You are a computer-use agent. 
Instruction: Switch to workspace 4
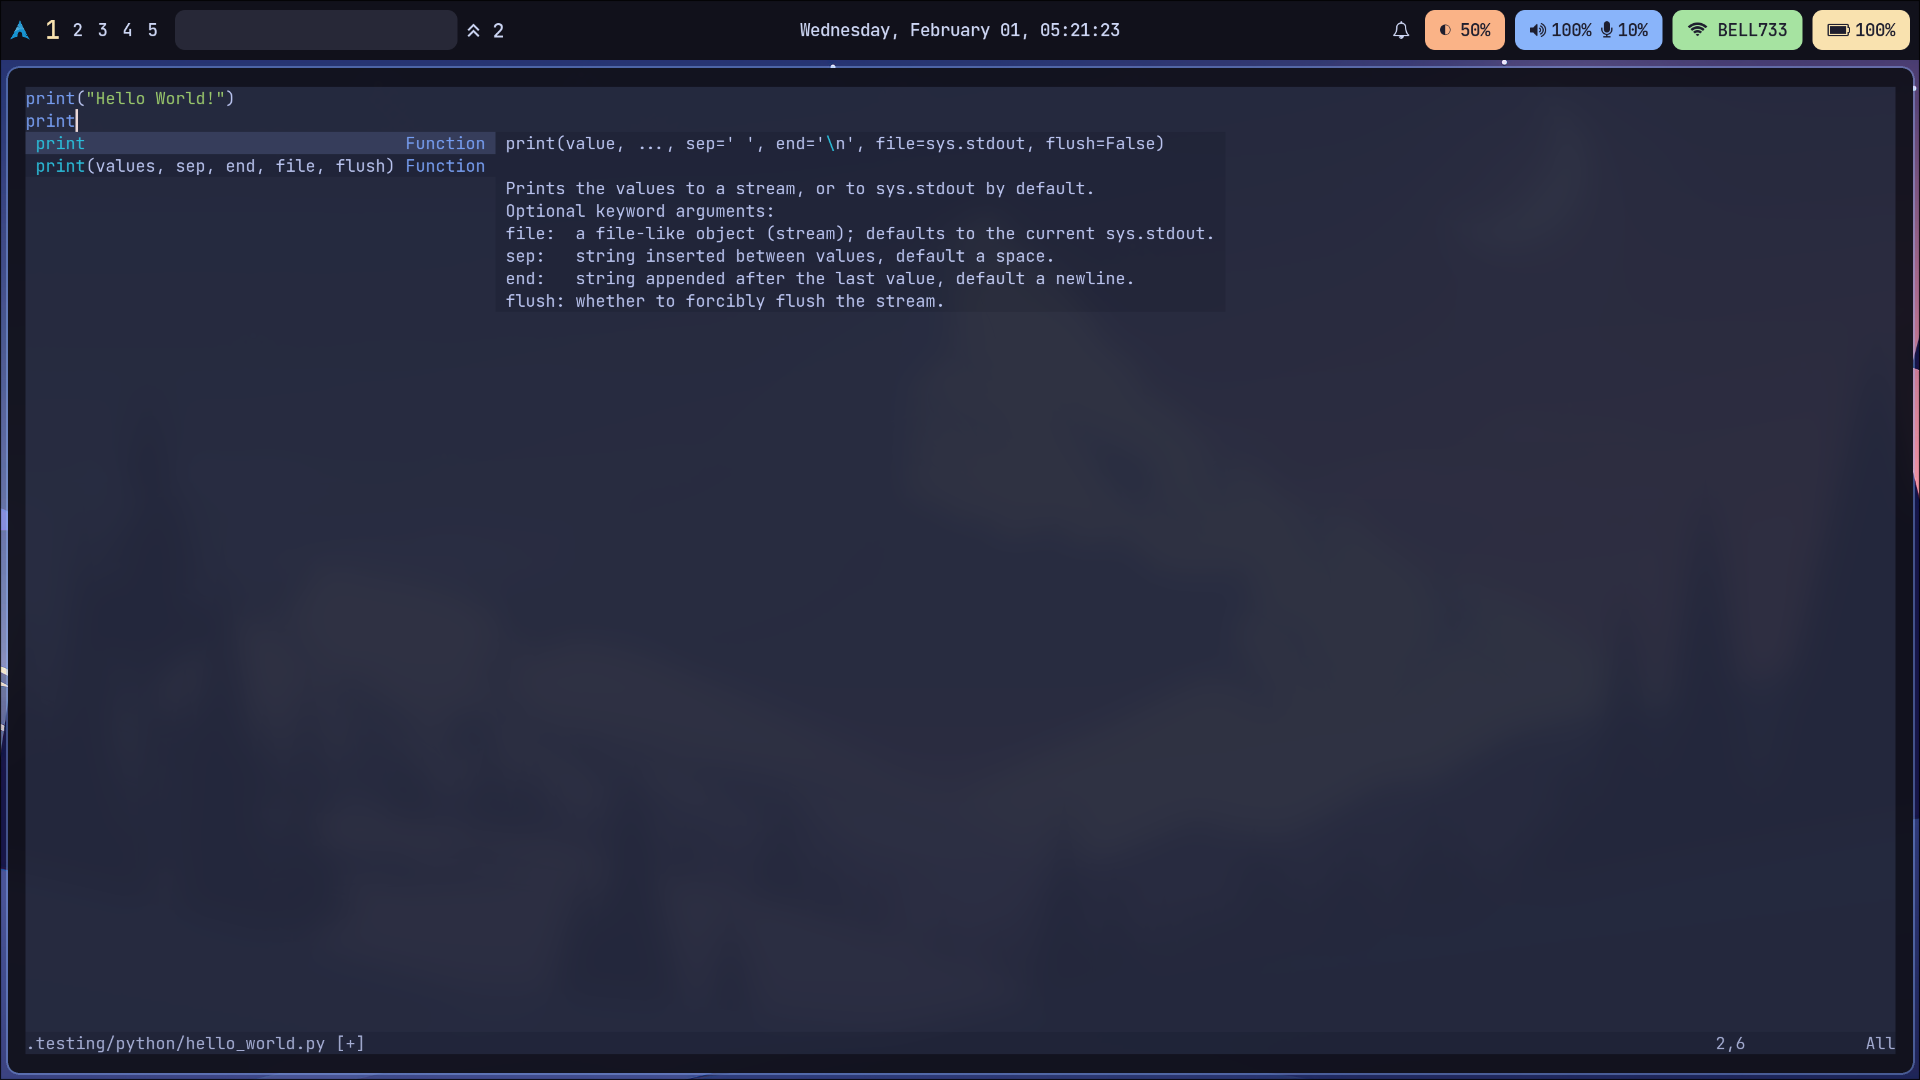(128, 30)
